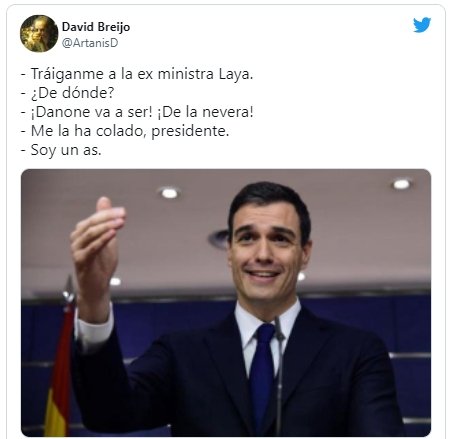
Task: Open the David Breijo display name
Action: 96,27
